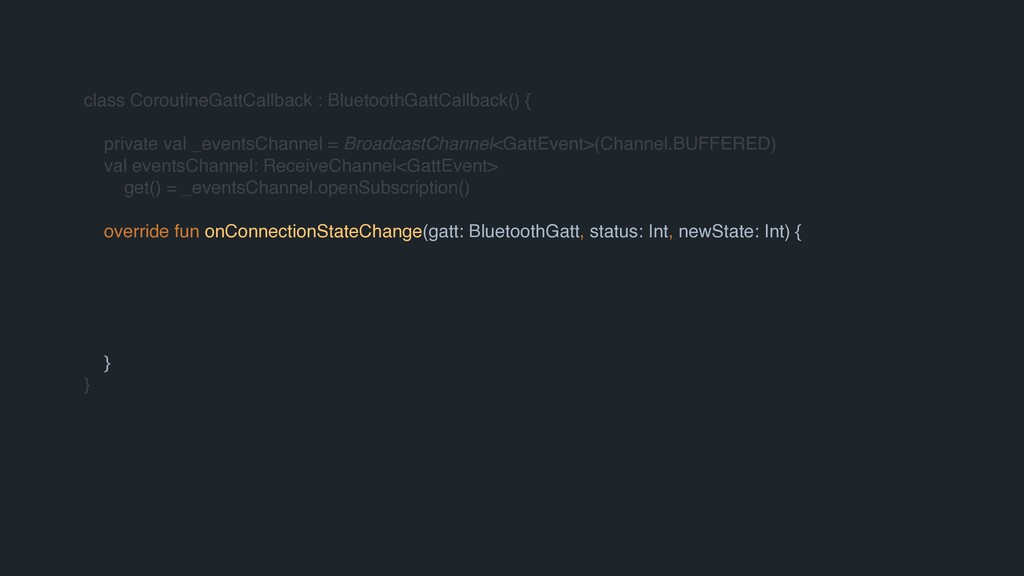Click the class's final closing brace
This screenshot has height=576, width=1024.
click(87, 384)
